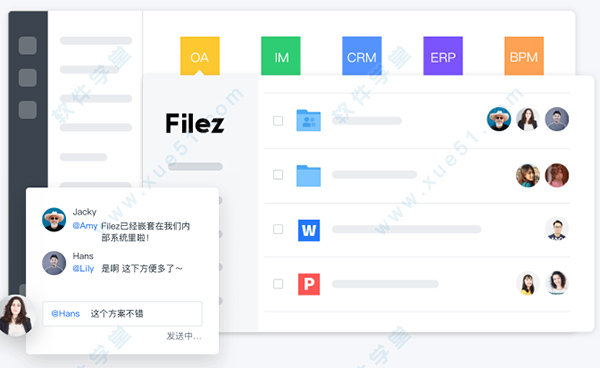Click the @Lily mention in Hans's message
The width and height of the screenshot is (600, 368).
pyautogui.click(x=83, y=269)
